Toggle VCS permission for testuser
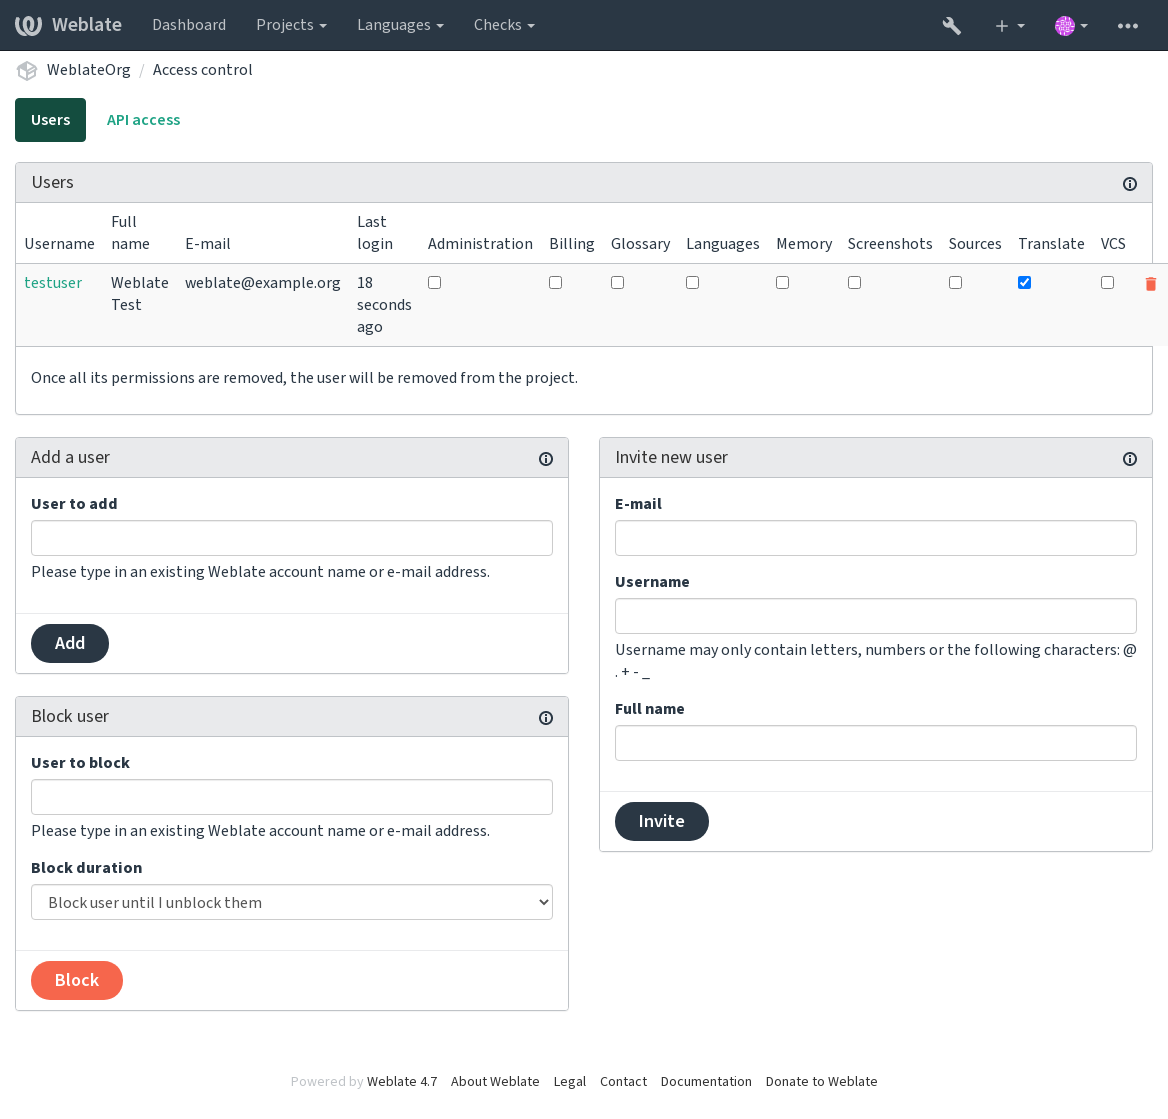Screen dimensions: 1168x1119 [x=1107, y=282]
